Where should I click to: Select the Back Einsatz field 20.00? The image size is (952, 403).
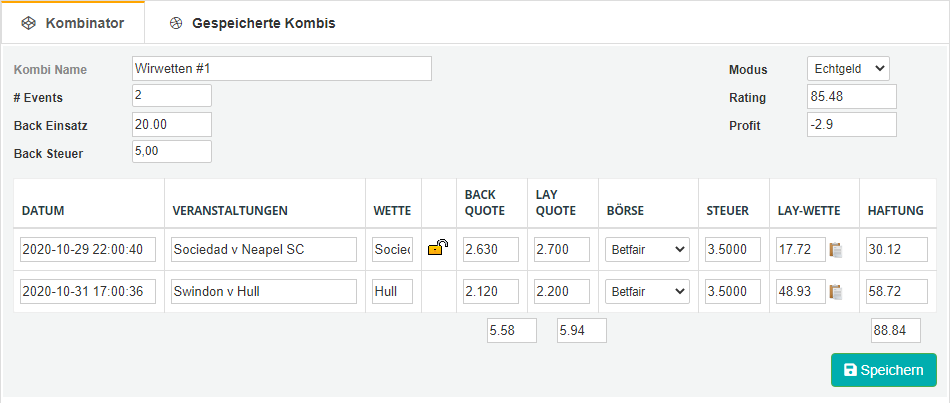pos(172,124)
